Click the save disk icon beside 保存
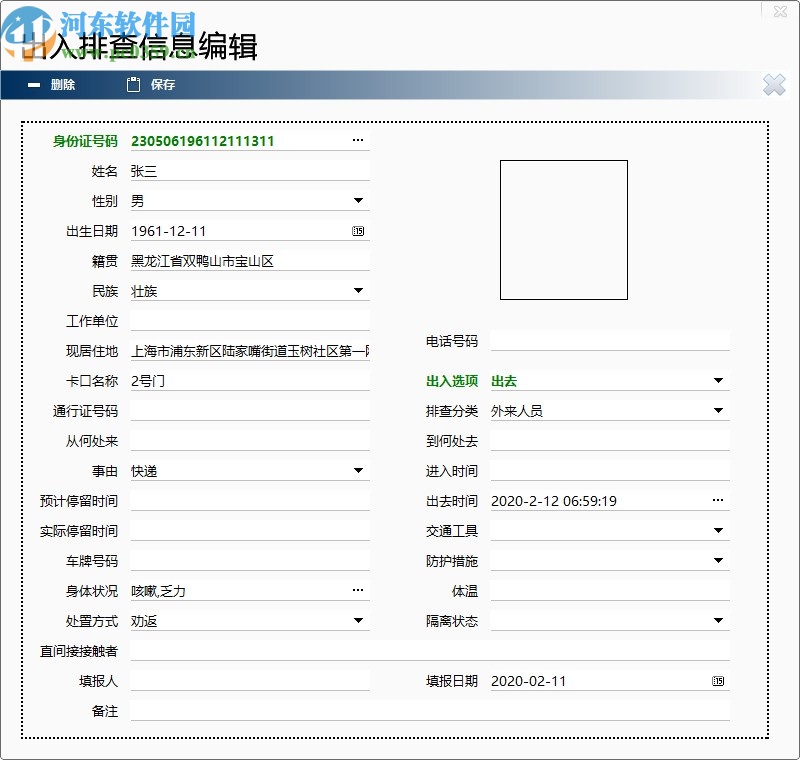Image resolution: width=800 pixels, height=760 pixels. click(x=135, y=85)
